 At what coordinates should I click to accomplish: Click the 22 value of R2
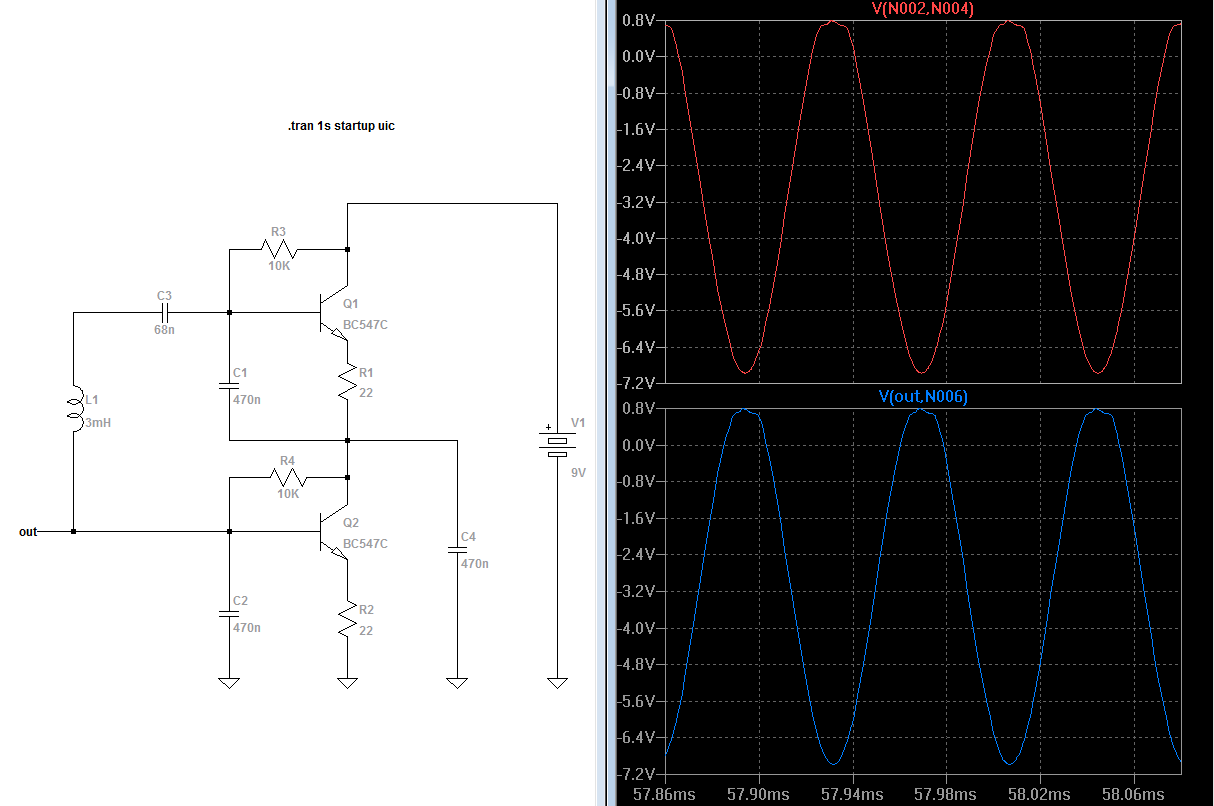click(366, 630)
